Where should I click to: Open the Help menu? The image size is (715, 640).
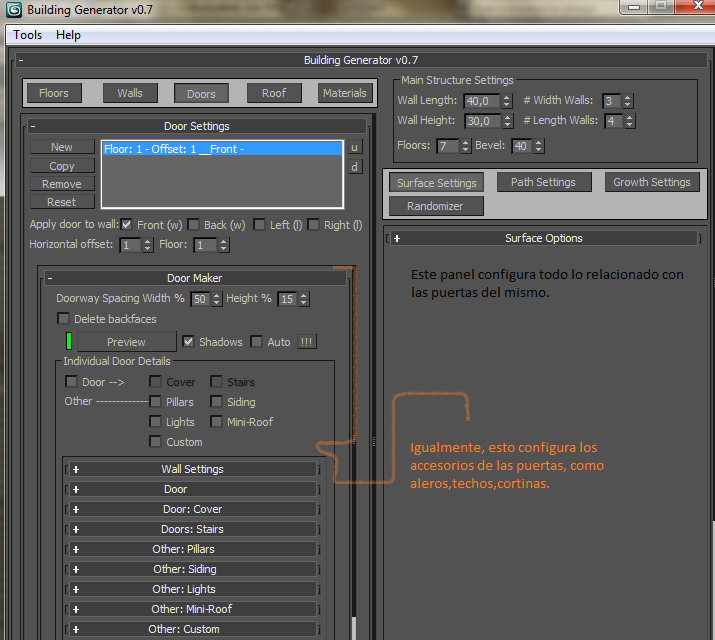pyautogui.click(x=68, y=35)
